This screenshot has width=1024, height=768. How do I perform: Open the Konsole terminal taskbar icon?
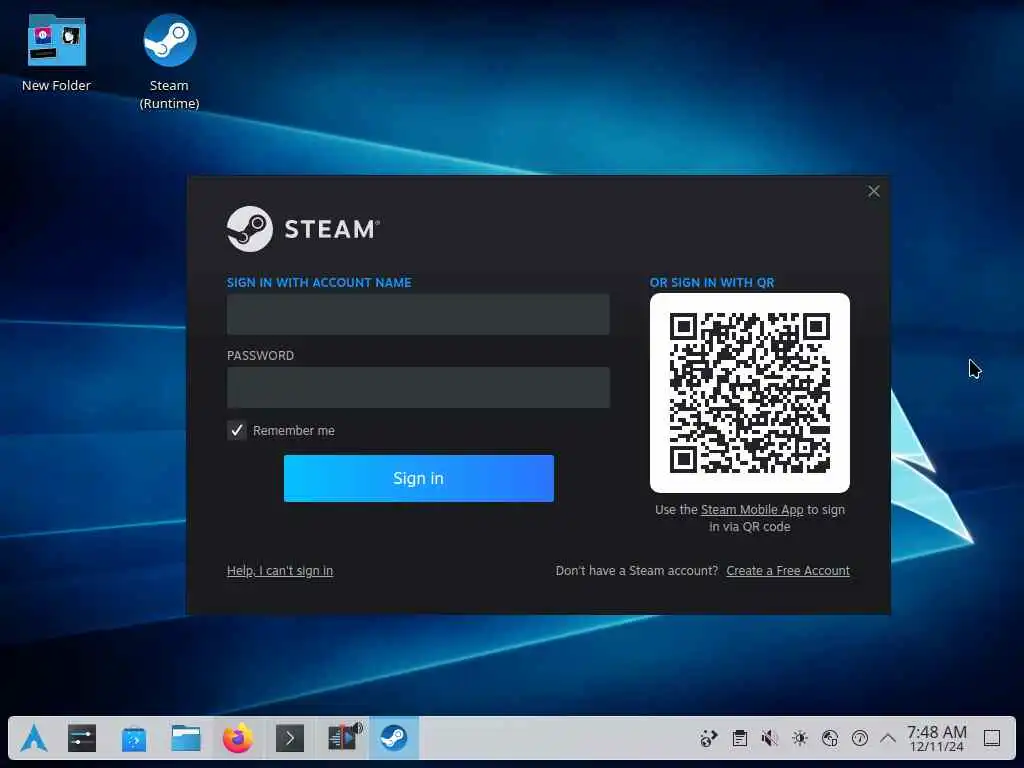click(x=290, y=739)
